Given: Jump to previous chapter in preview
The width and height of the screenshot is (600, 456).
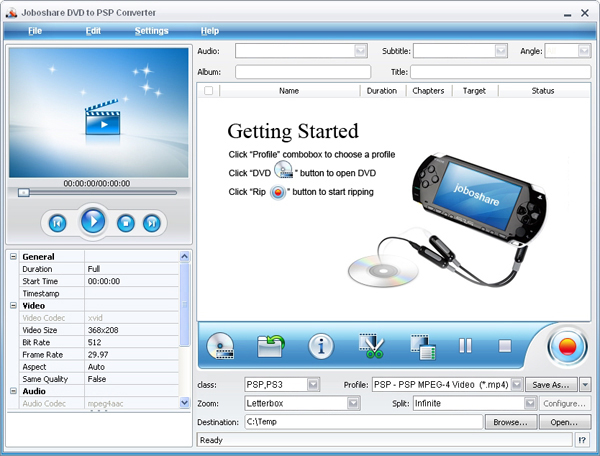Looking at the screenshot, I should coord(57,223).
